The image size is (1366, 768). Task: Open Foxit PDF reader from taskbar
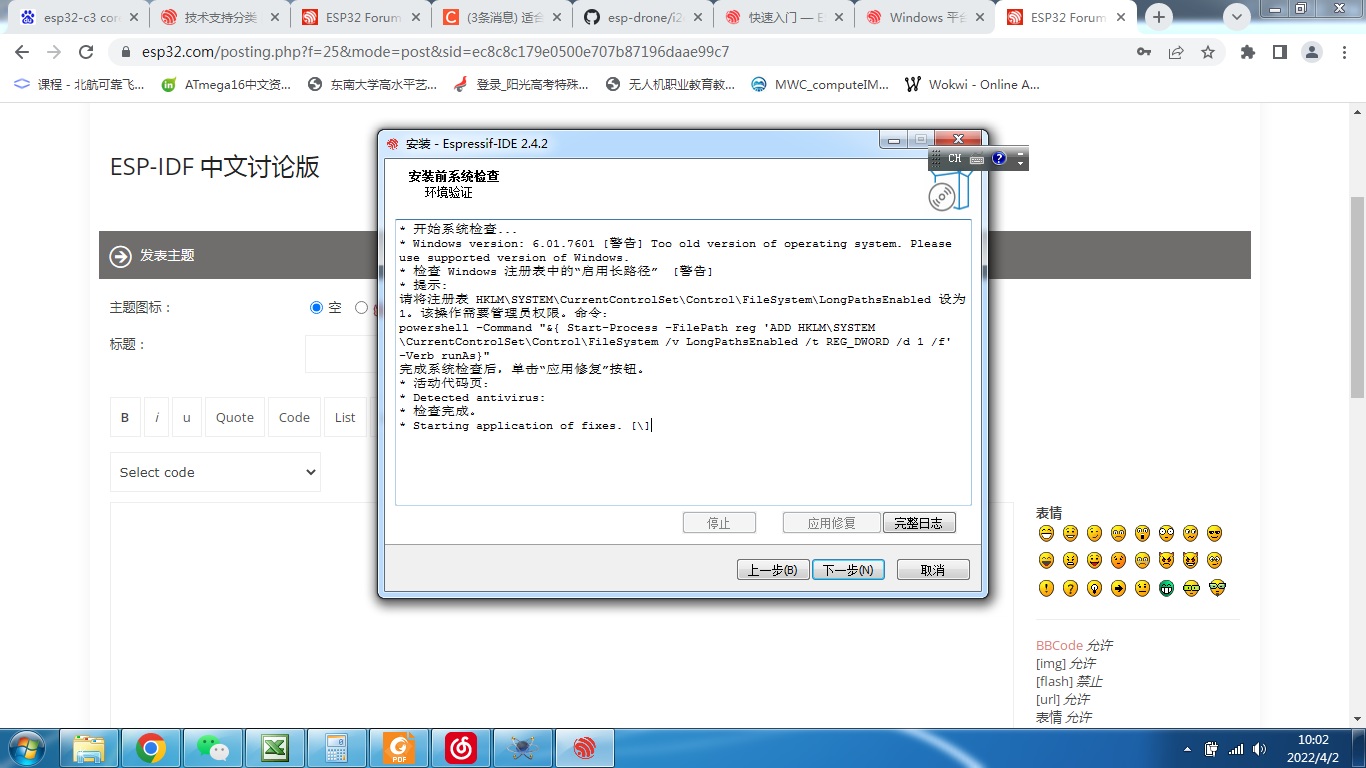(x=399, y=748)
